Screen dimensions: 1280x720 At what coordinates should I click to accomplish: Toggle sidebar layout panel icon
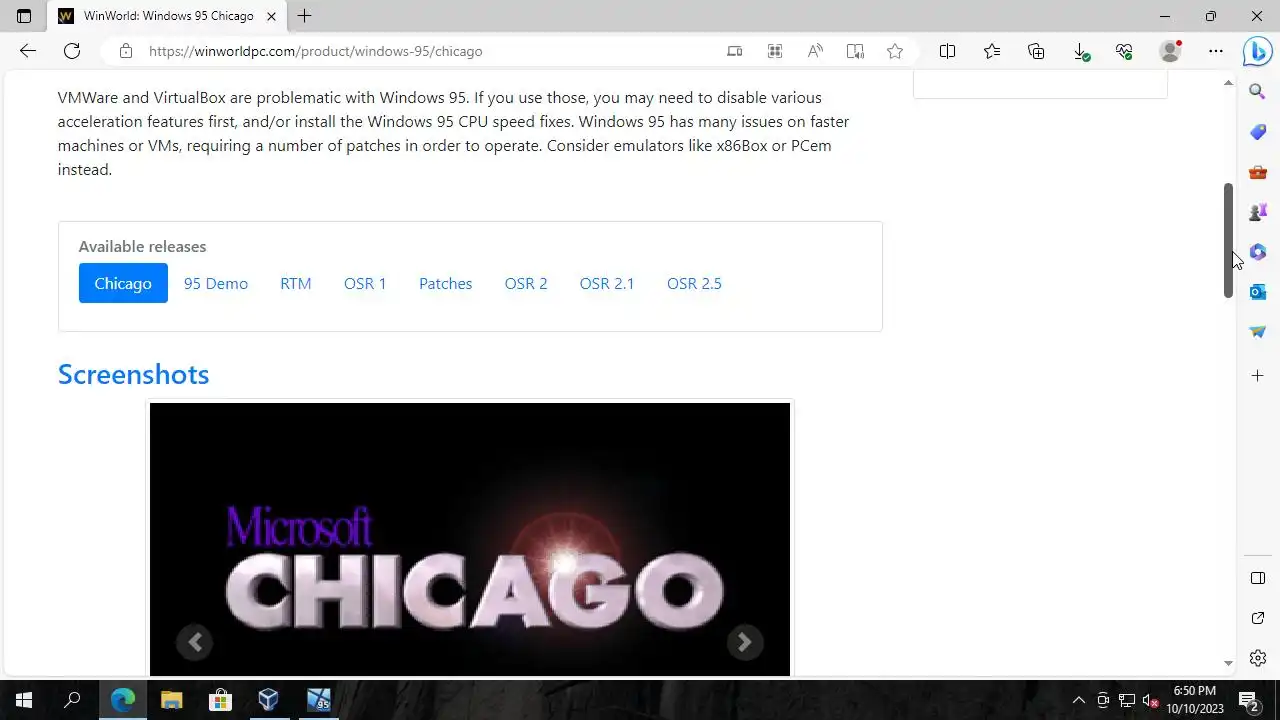click(x=1258, y=578)
